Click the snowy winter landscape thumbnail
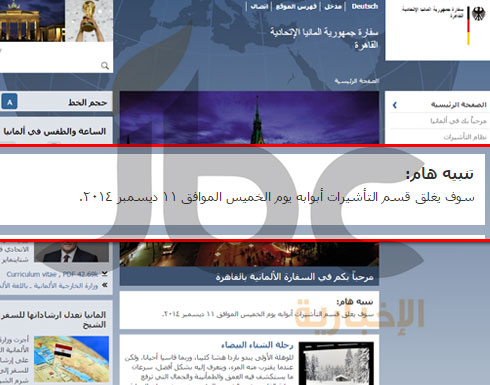The height and width of the screenshot is (385, 490). point(336,363)
